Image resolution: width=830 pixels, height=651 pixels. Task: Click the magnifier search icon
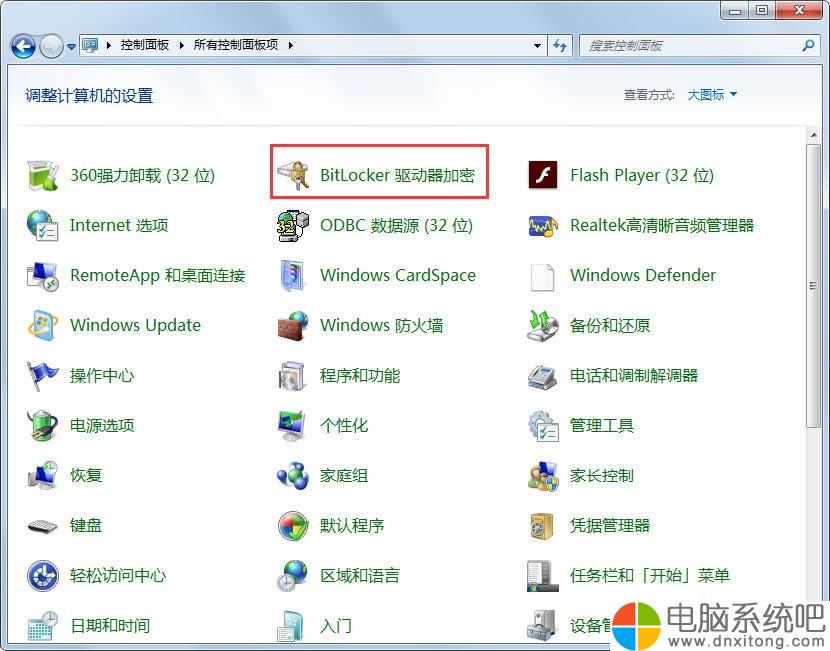click(x=808, y=46)
